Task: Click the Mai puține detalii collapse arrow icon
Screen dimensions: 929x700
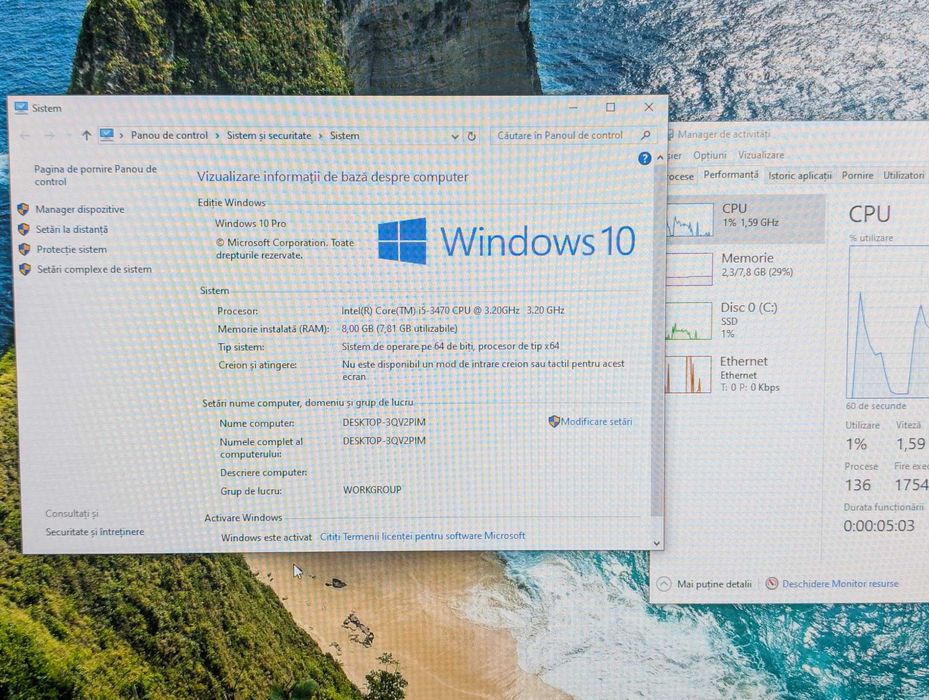Action: click(x=664, y=584)
